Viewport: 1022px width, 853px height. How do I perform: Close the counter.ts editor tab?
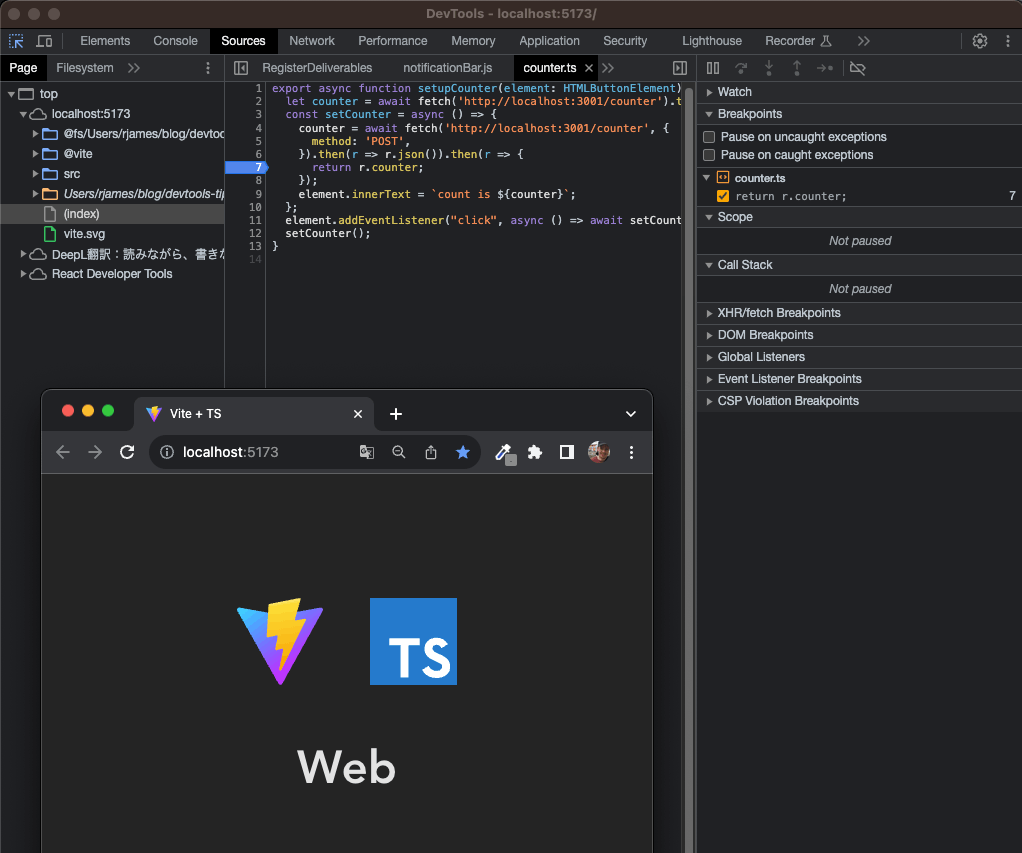tap(589, 68)
